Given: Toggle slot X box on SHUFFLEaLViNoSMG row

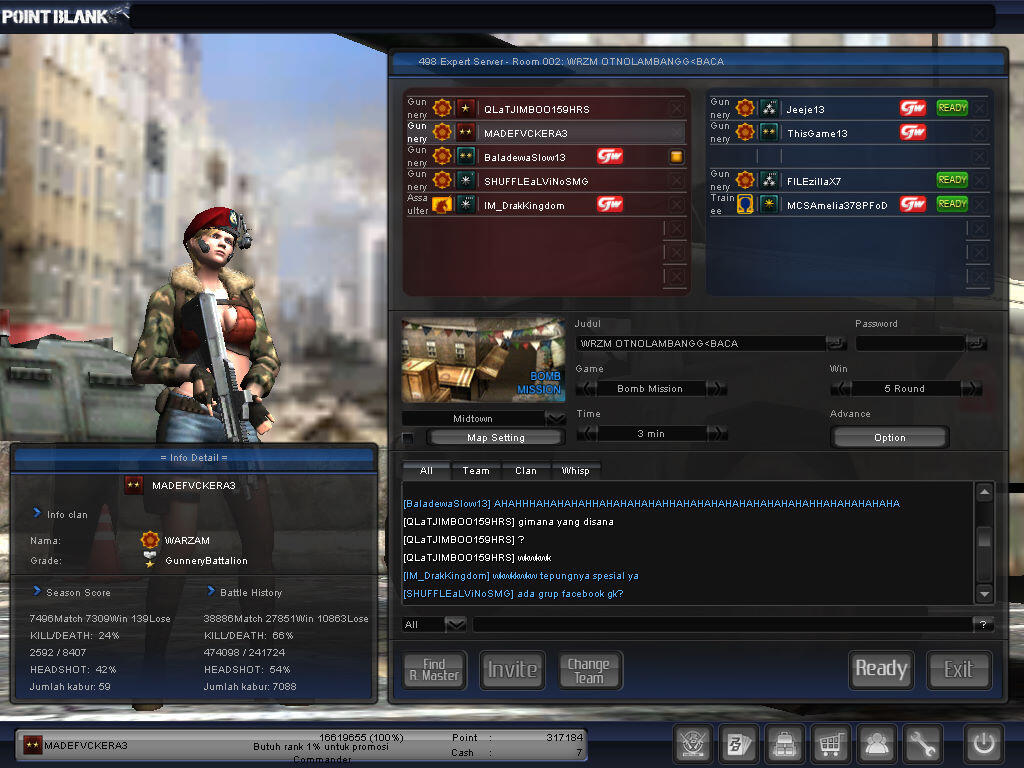Looking at the screenshot, I should [x=677, y=181].
